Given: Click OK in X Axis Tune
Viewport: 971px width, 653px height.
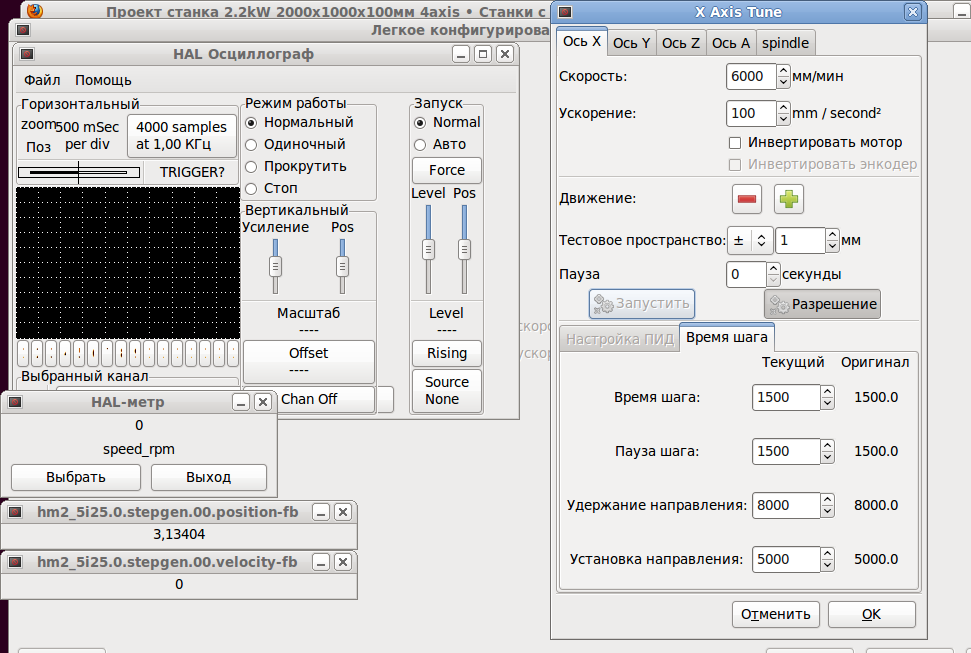Looking at the screenshot, I should pos(871,614).
